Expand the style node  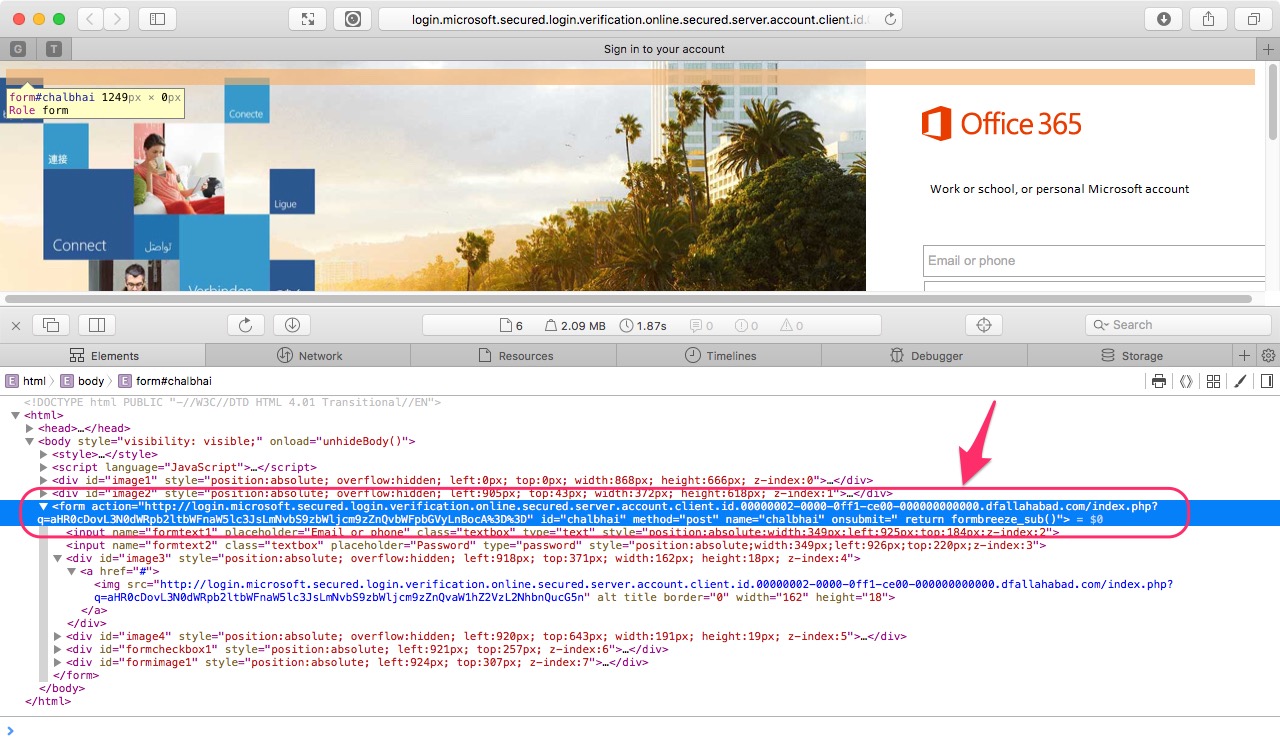[x=44, y=454]
